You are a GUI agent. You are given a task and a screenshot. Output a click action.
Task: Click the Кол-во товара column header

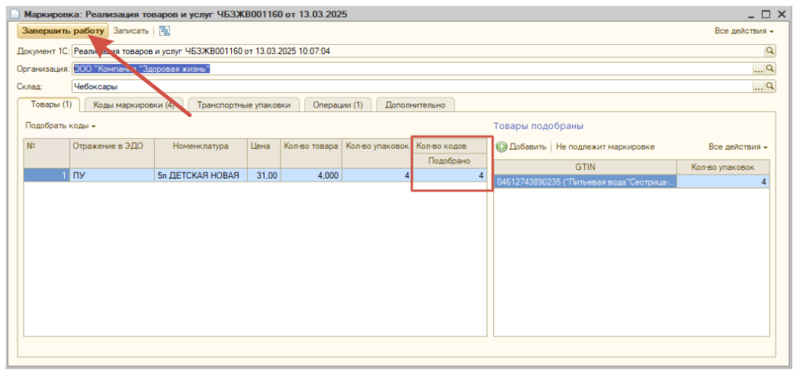coord(311,153)
